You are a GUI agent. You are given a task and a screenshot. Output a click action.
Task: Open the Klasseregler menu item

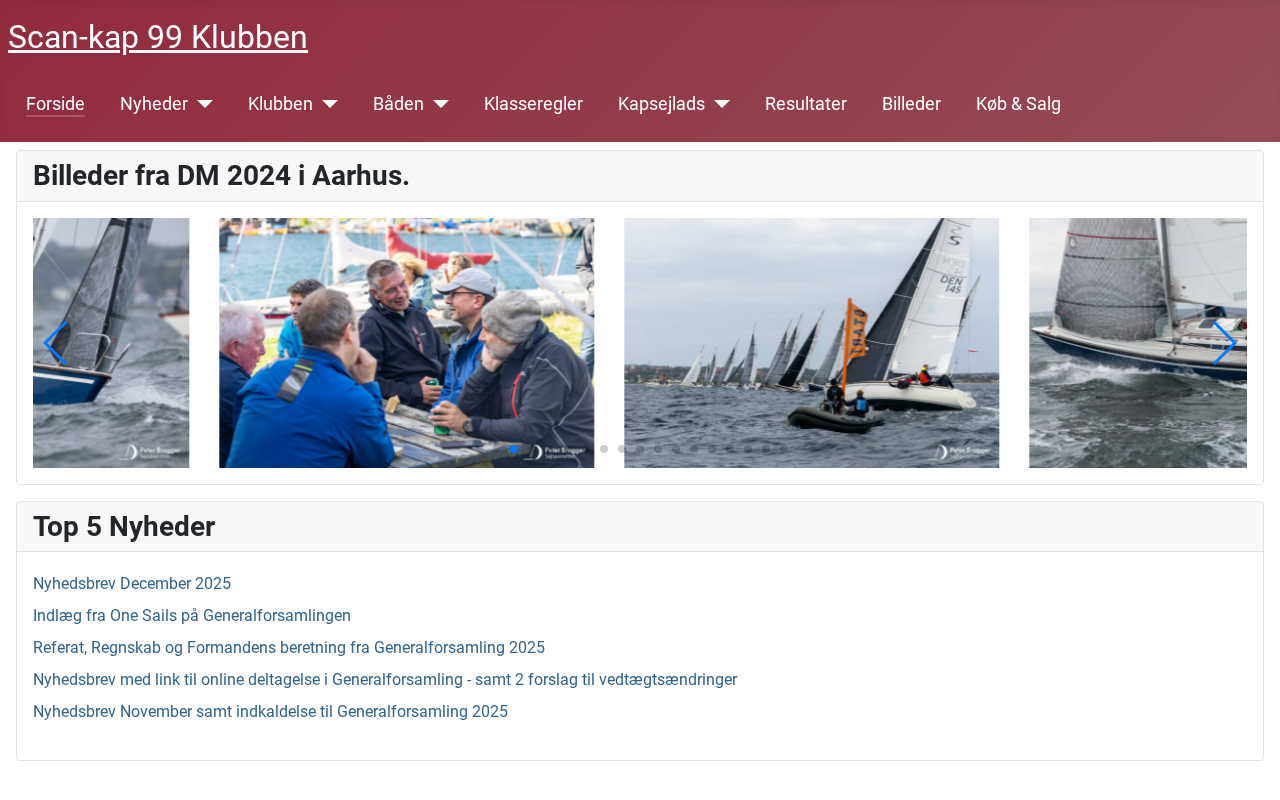[533, 104]
